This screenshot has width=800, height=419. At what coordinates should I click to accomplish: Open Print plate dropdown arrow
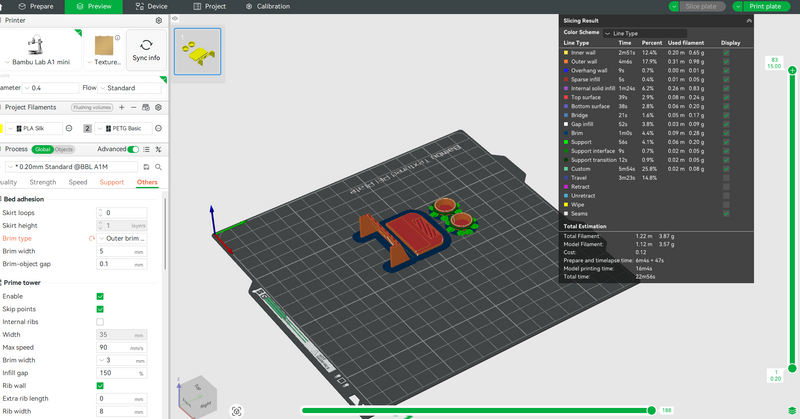click(x=737, y=7)
